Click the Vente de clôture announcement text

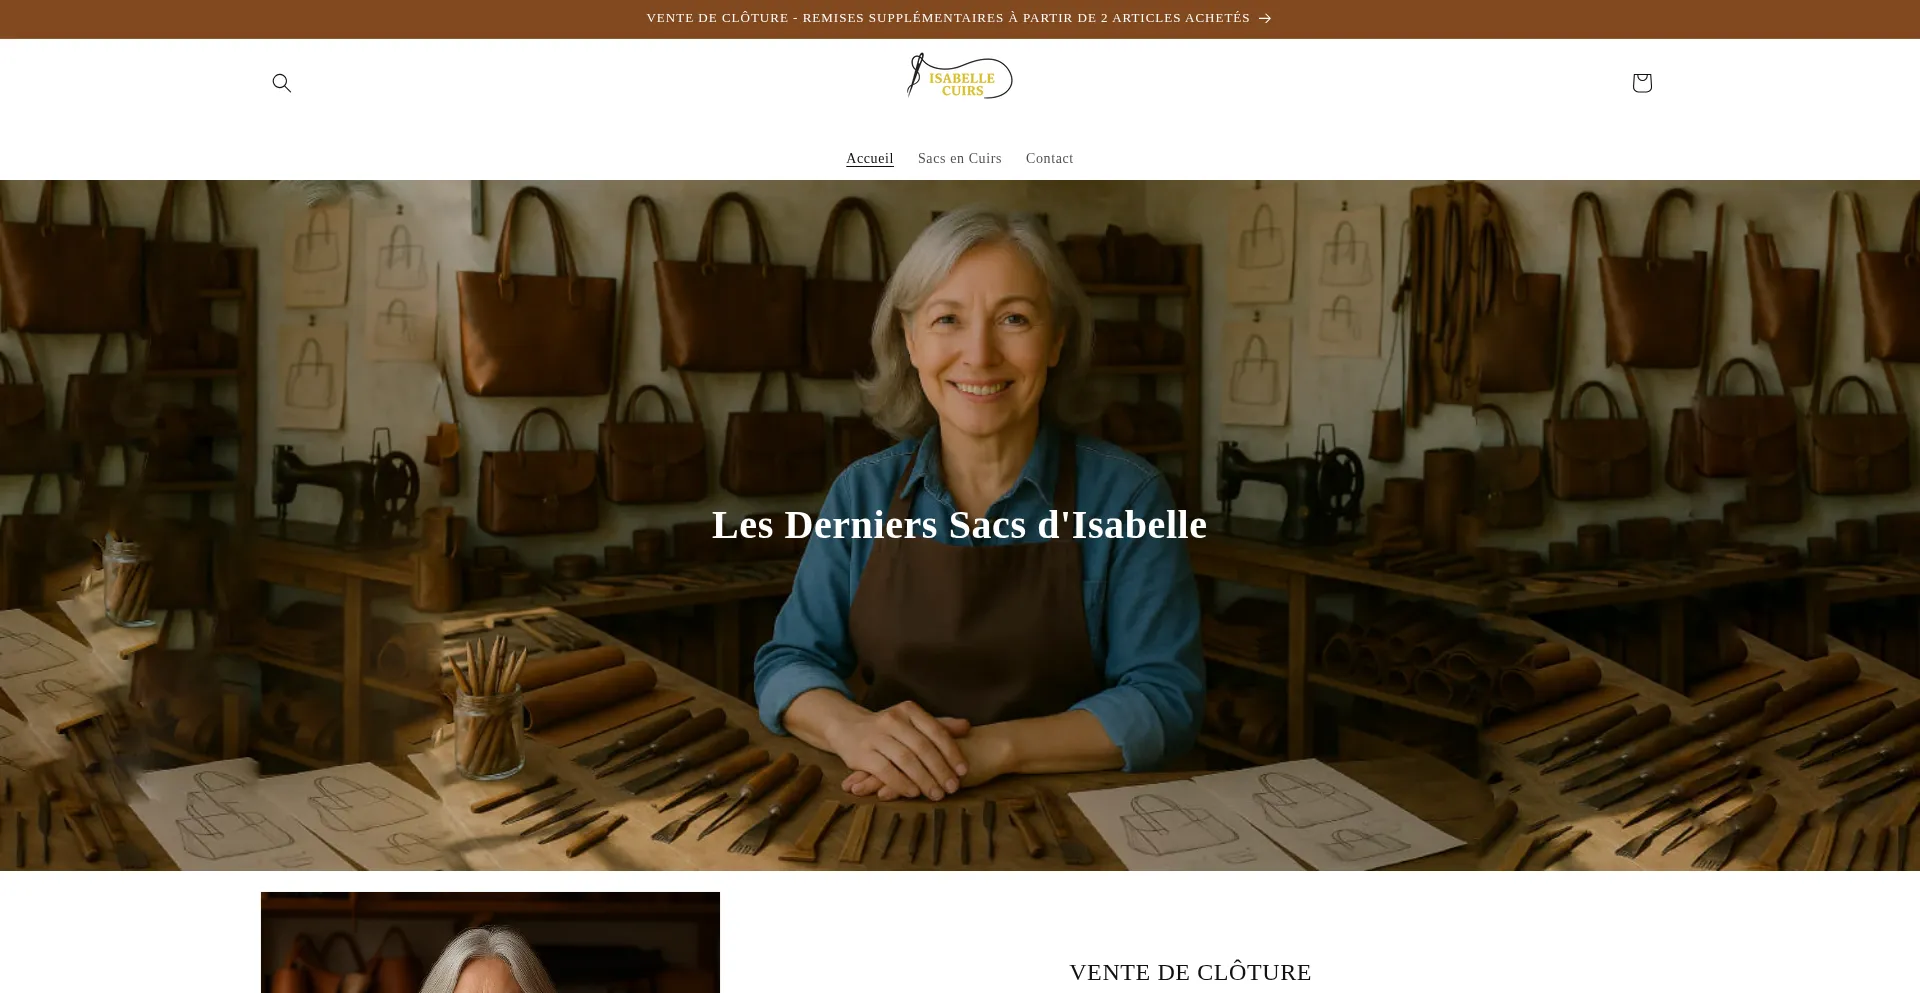pyautogui.click(x=948, y=18)
